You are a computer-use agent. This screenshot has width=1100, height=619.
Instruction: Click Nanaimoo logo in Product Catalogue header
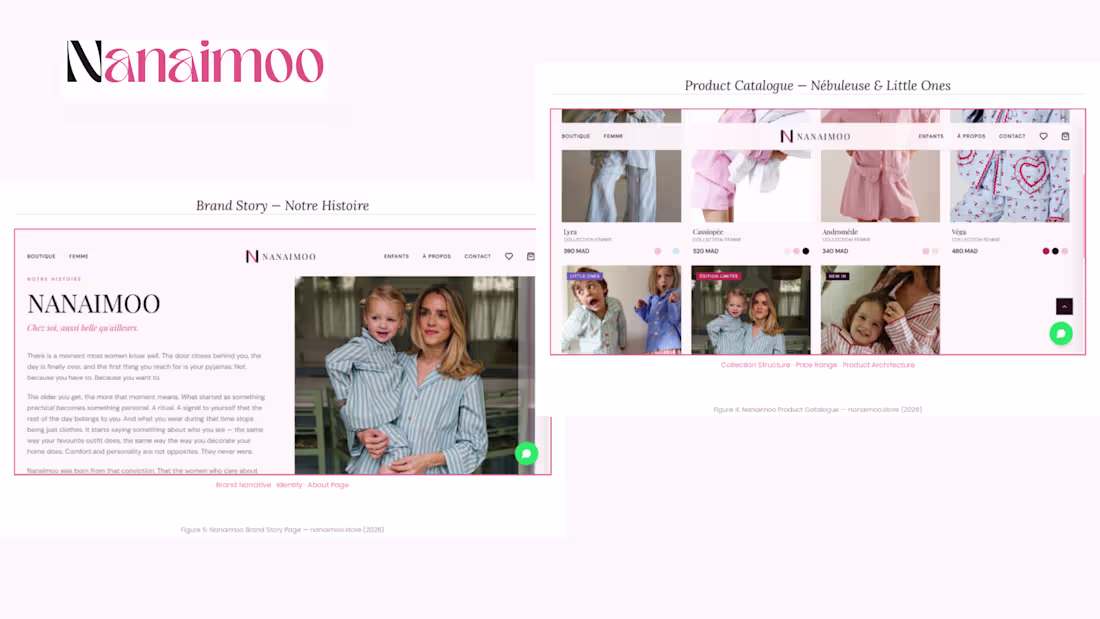click(x=815, y=136)
